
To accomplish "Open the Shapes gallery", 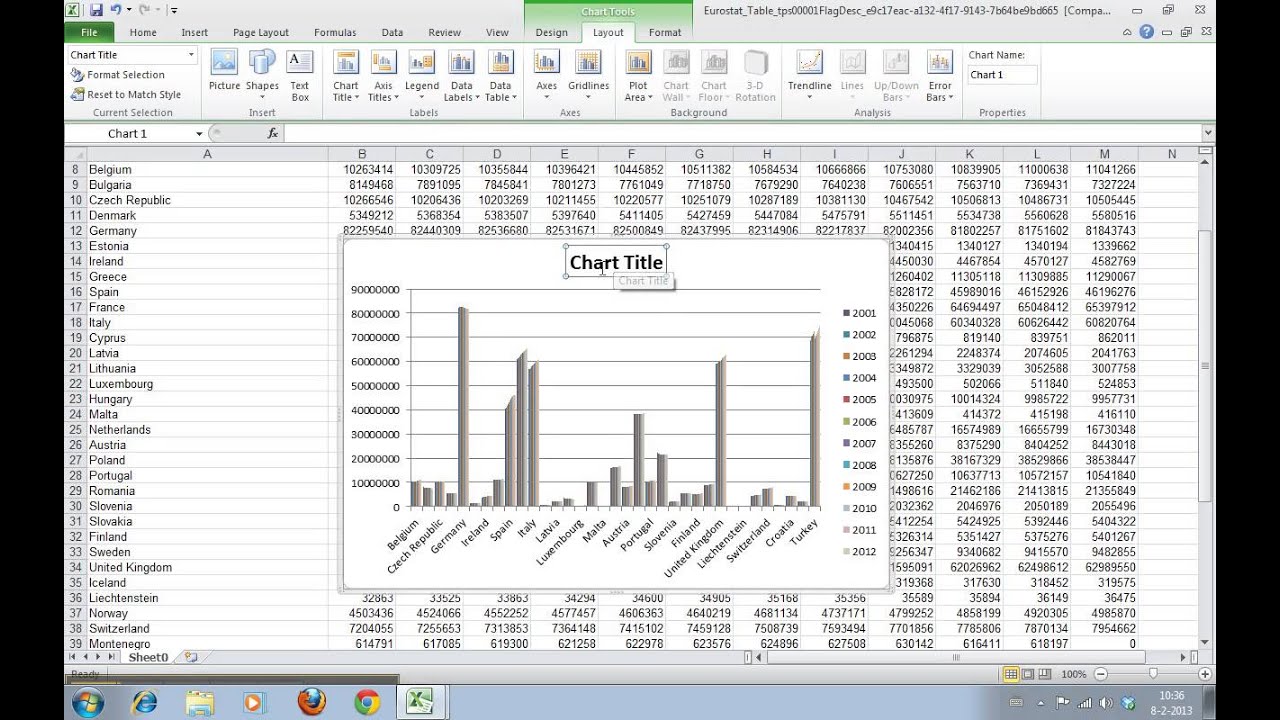I will 262,75.
